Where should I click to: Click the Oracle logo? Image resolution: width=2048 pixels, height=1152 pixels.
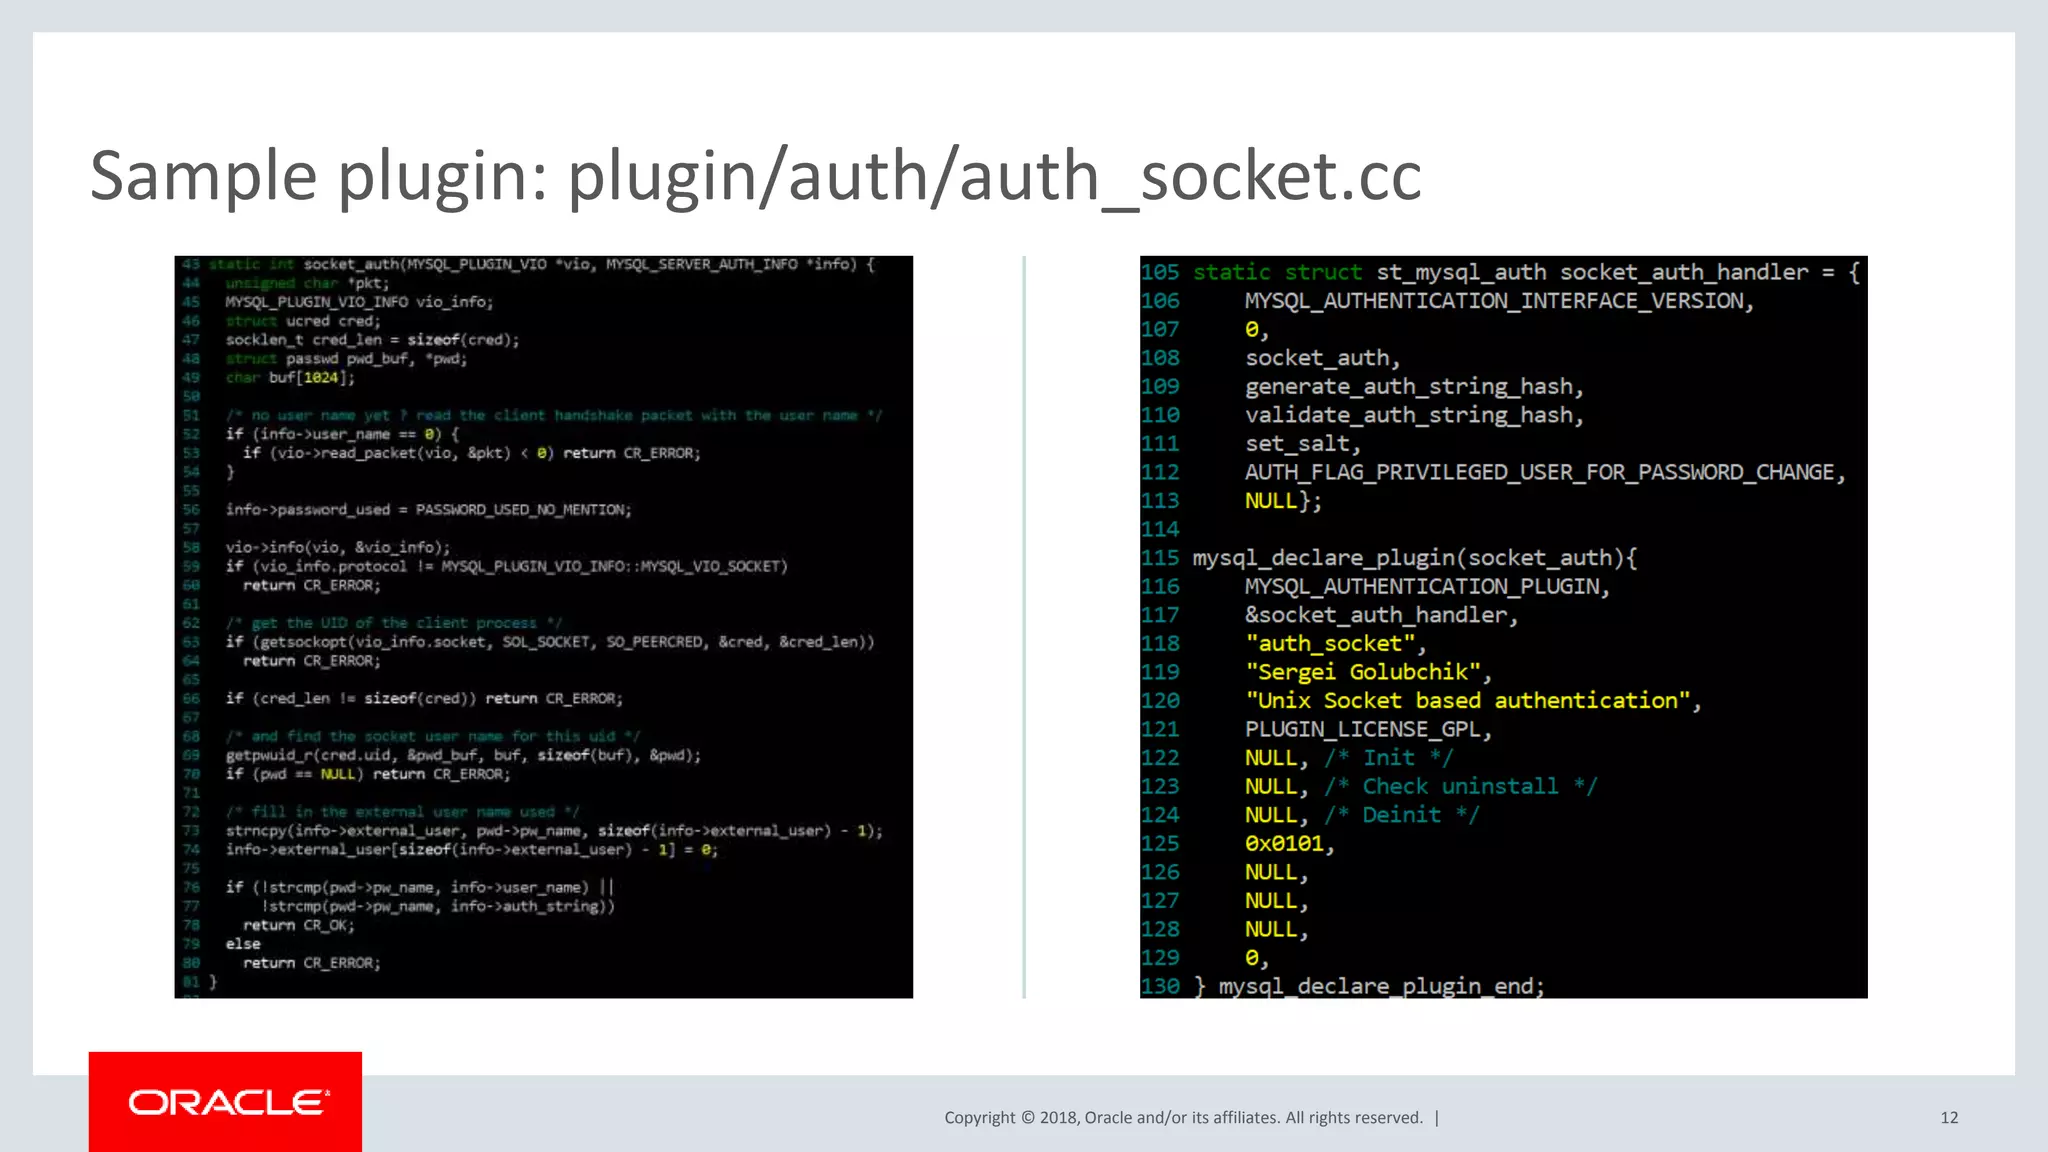225,1102
